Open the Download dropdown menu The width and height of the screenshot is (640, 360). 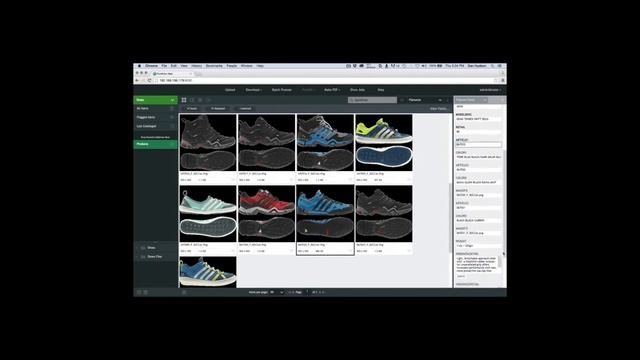click(253, 90)
